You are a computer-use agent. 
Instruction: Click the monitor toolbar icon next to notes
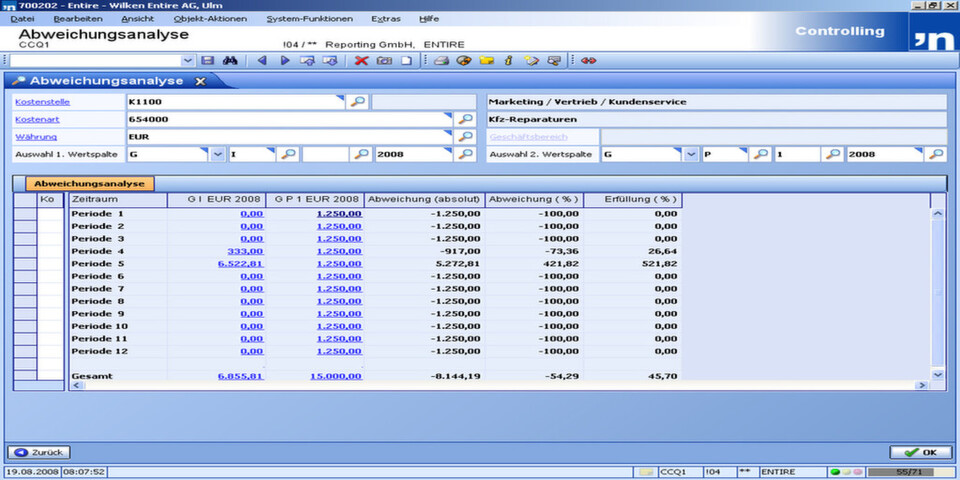tap(554, 61)
